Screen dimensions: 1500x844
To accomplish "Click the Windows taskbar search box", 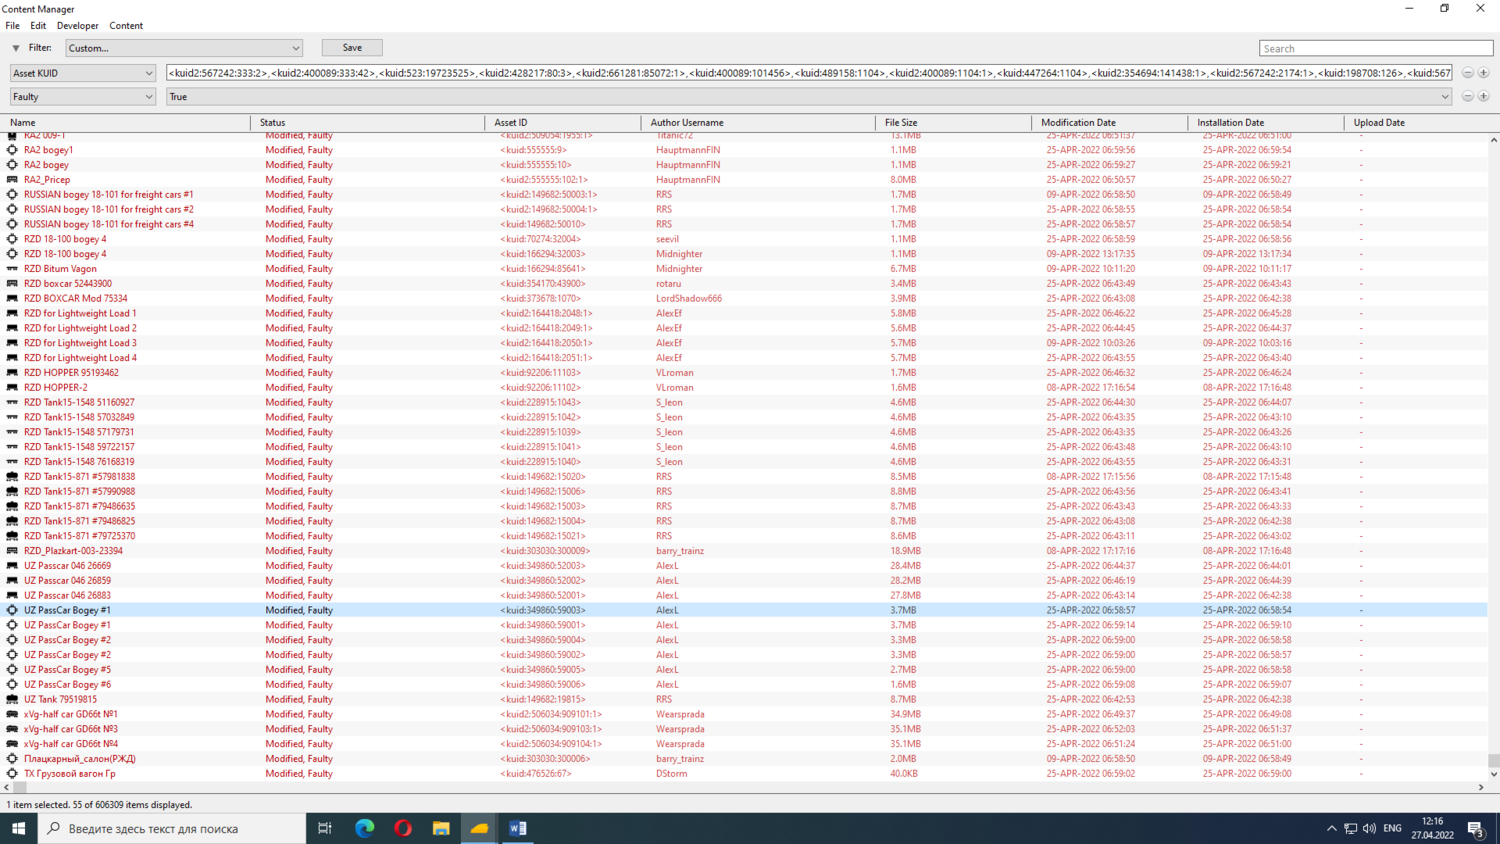I will [x=172, y=828].
